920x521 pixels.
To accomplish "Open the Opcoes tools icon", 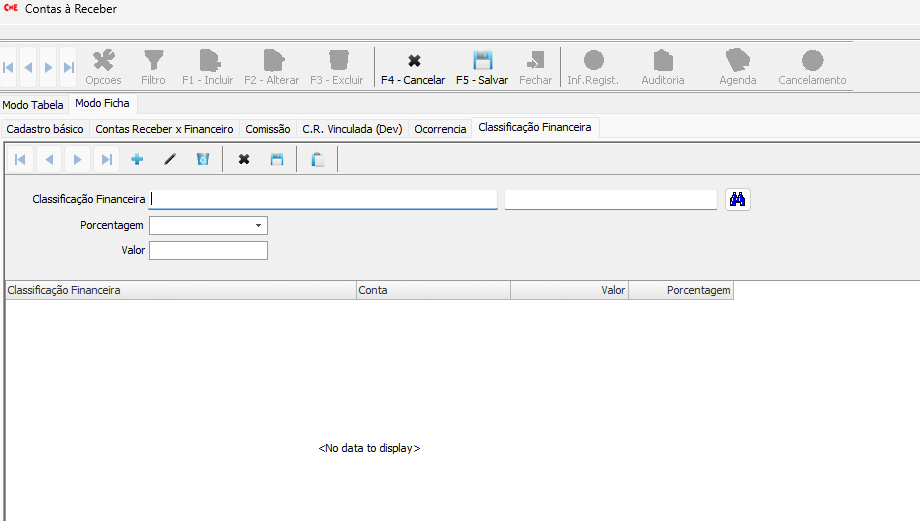I will pos(103,61).
